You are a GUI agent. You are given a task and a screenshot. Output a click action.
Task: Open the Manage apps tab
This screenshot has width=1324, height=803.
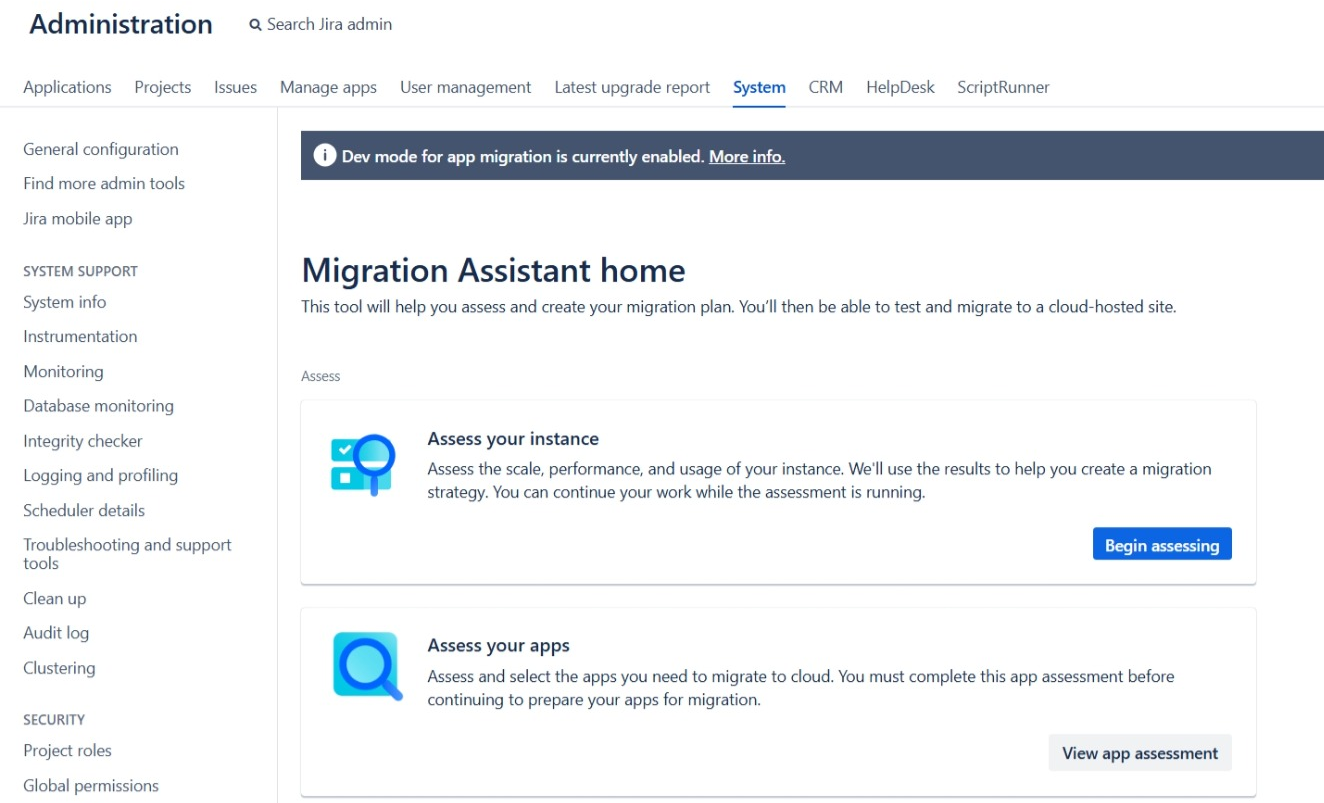[328, 87]
